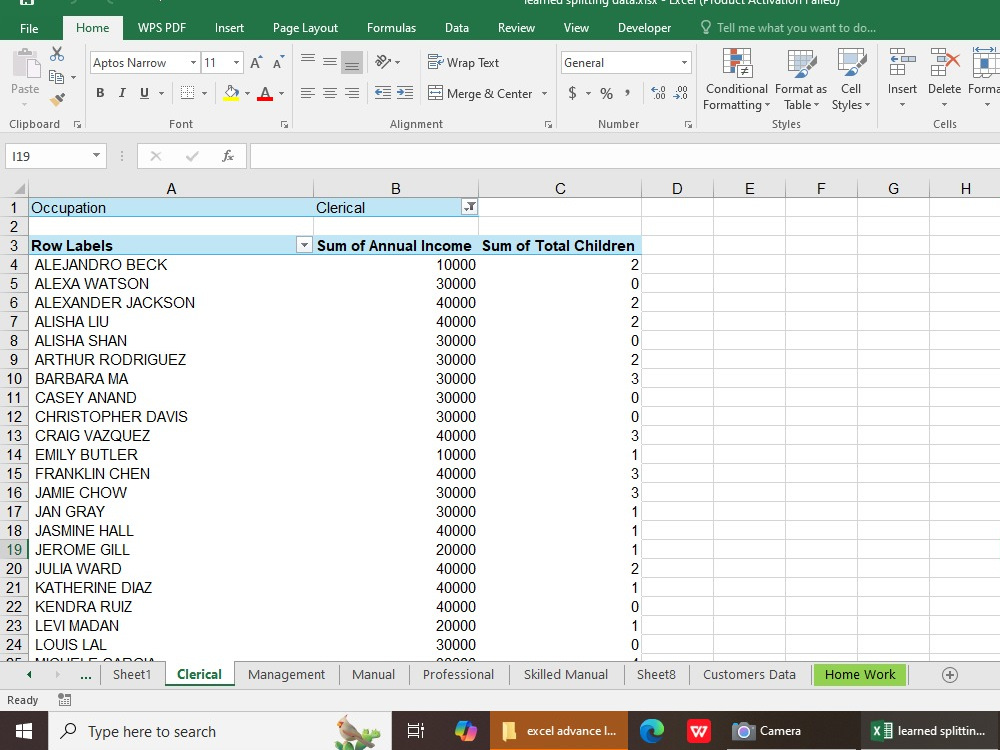1000x750 pixels.
Task: Select the Format Painter brush icon
Action: pyautogui.click(x=57, y=99)
